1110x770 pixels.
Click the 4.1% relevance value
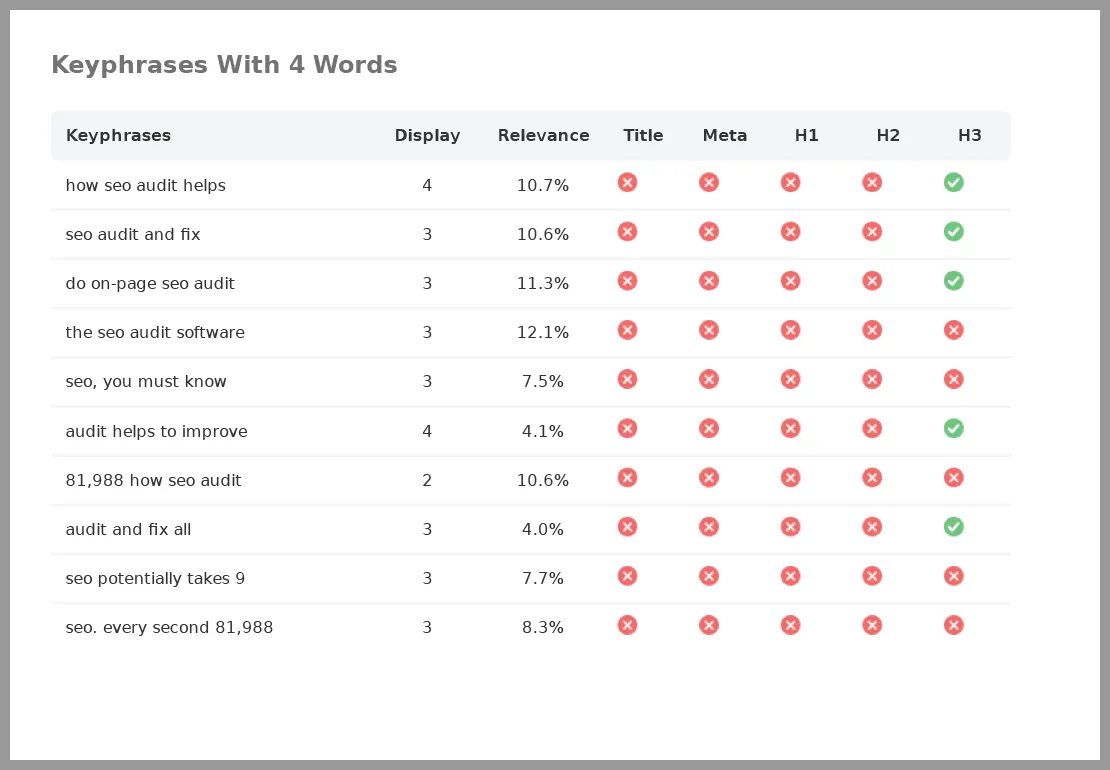pos(543,431)
